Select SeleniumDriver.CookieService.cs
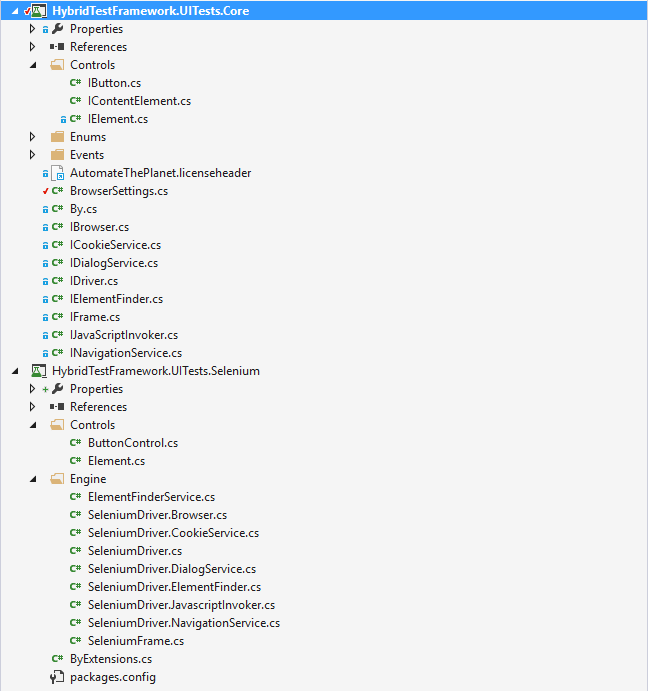This screenshot has width=648, height=691. [173, 533]
